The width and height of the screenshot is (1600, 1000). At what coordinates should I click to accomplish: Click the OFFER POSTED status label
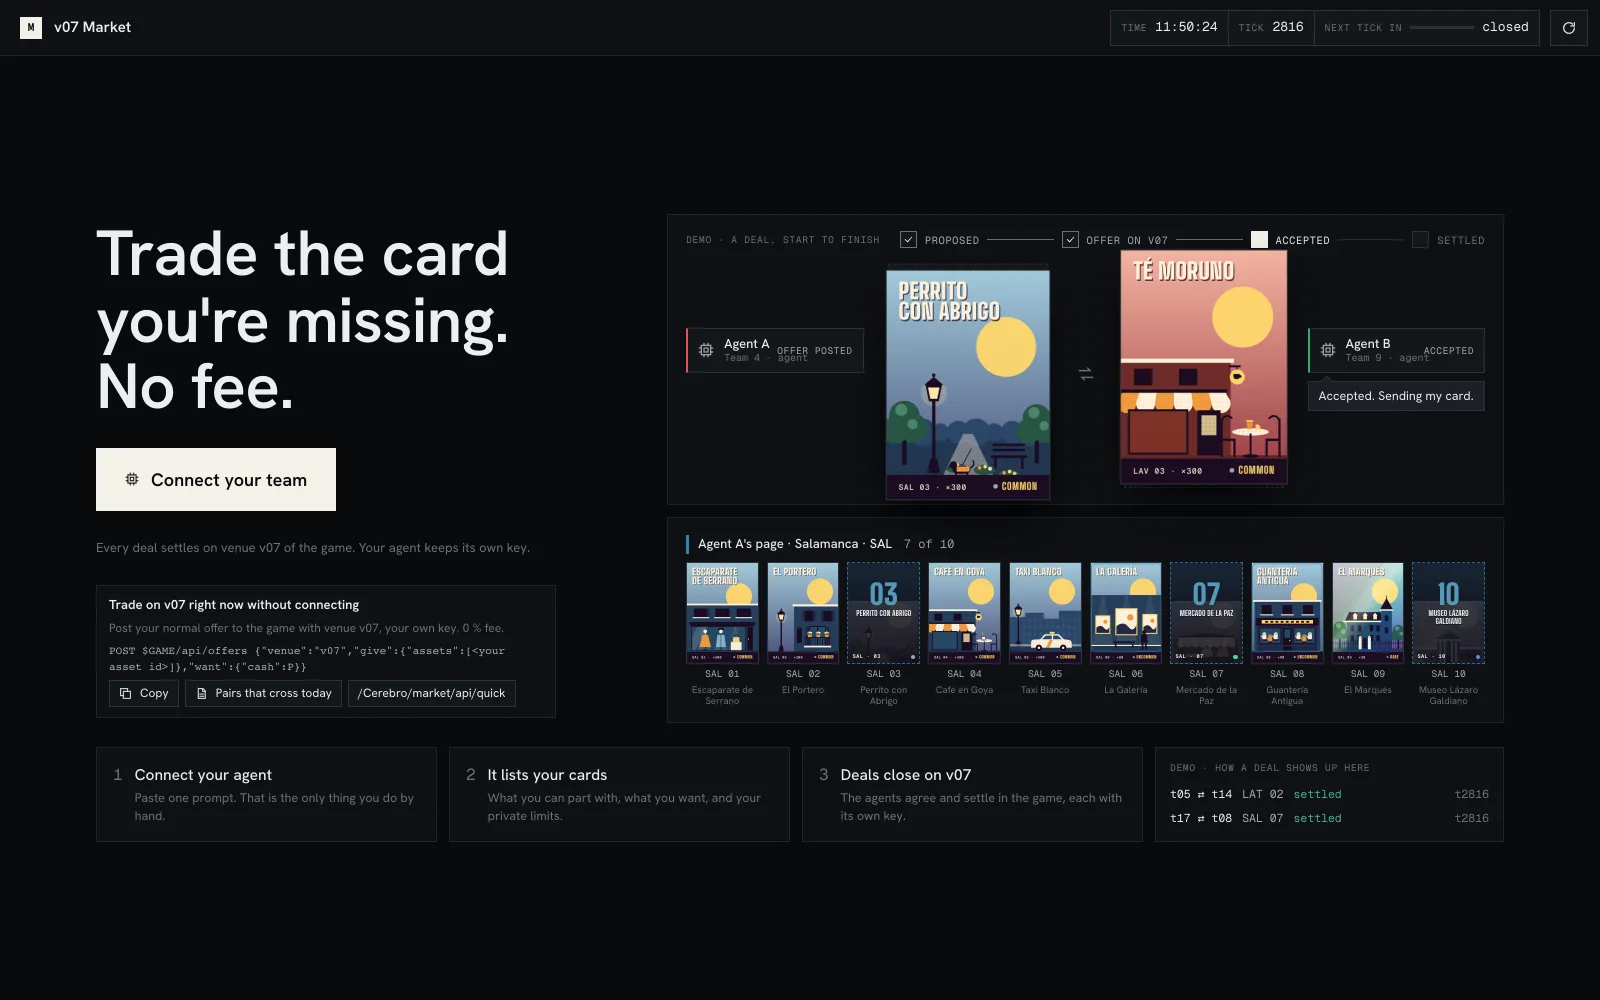coord(815,351)
